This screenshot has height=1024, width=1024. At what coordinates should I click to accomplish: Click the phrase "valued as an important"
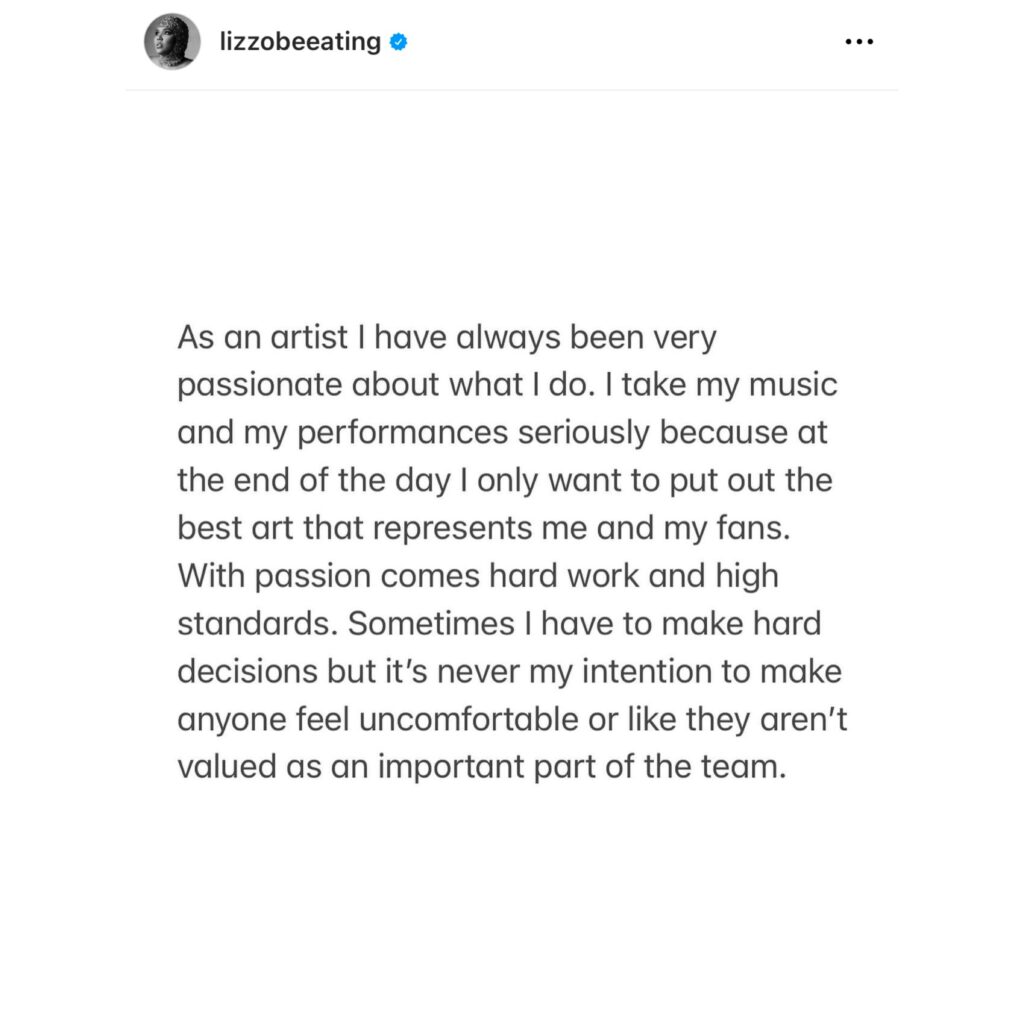[x=351, y=767]
